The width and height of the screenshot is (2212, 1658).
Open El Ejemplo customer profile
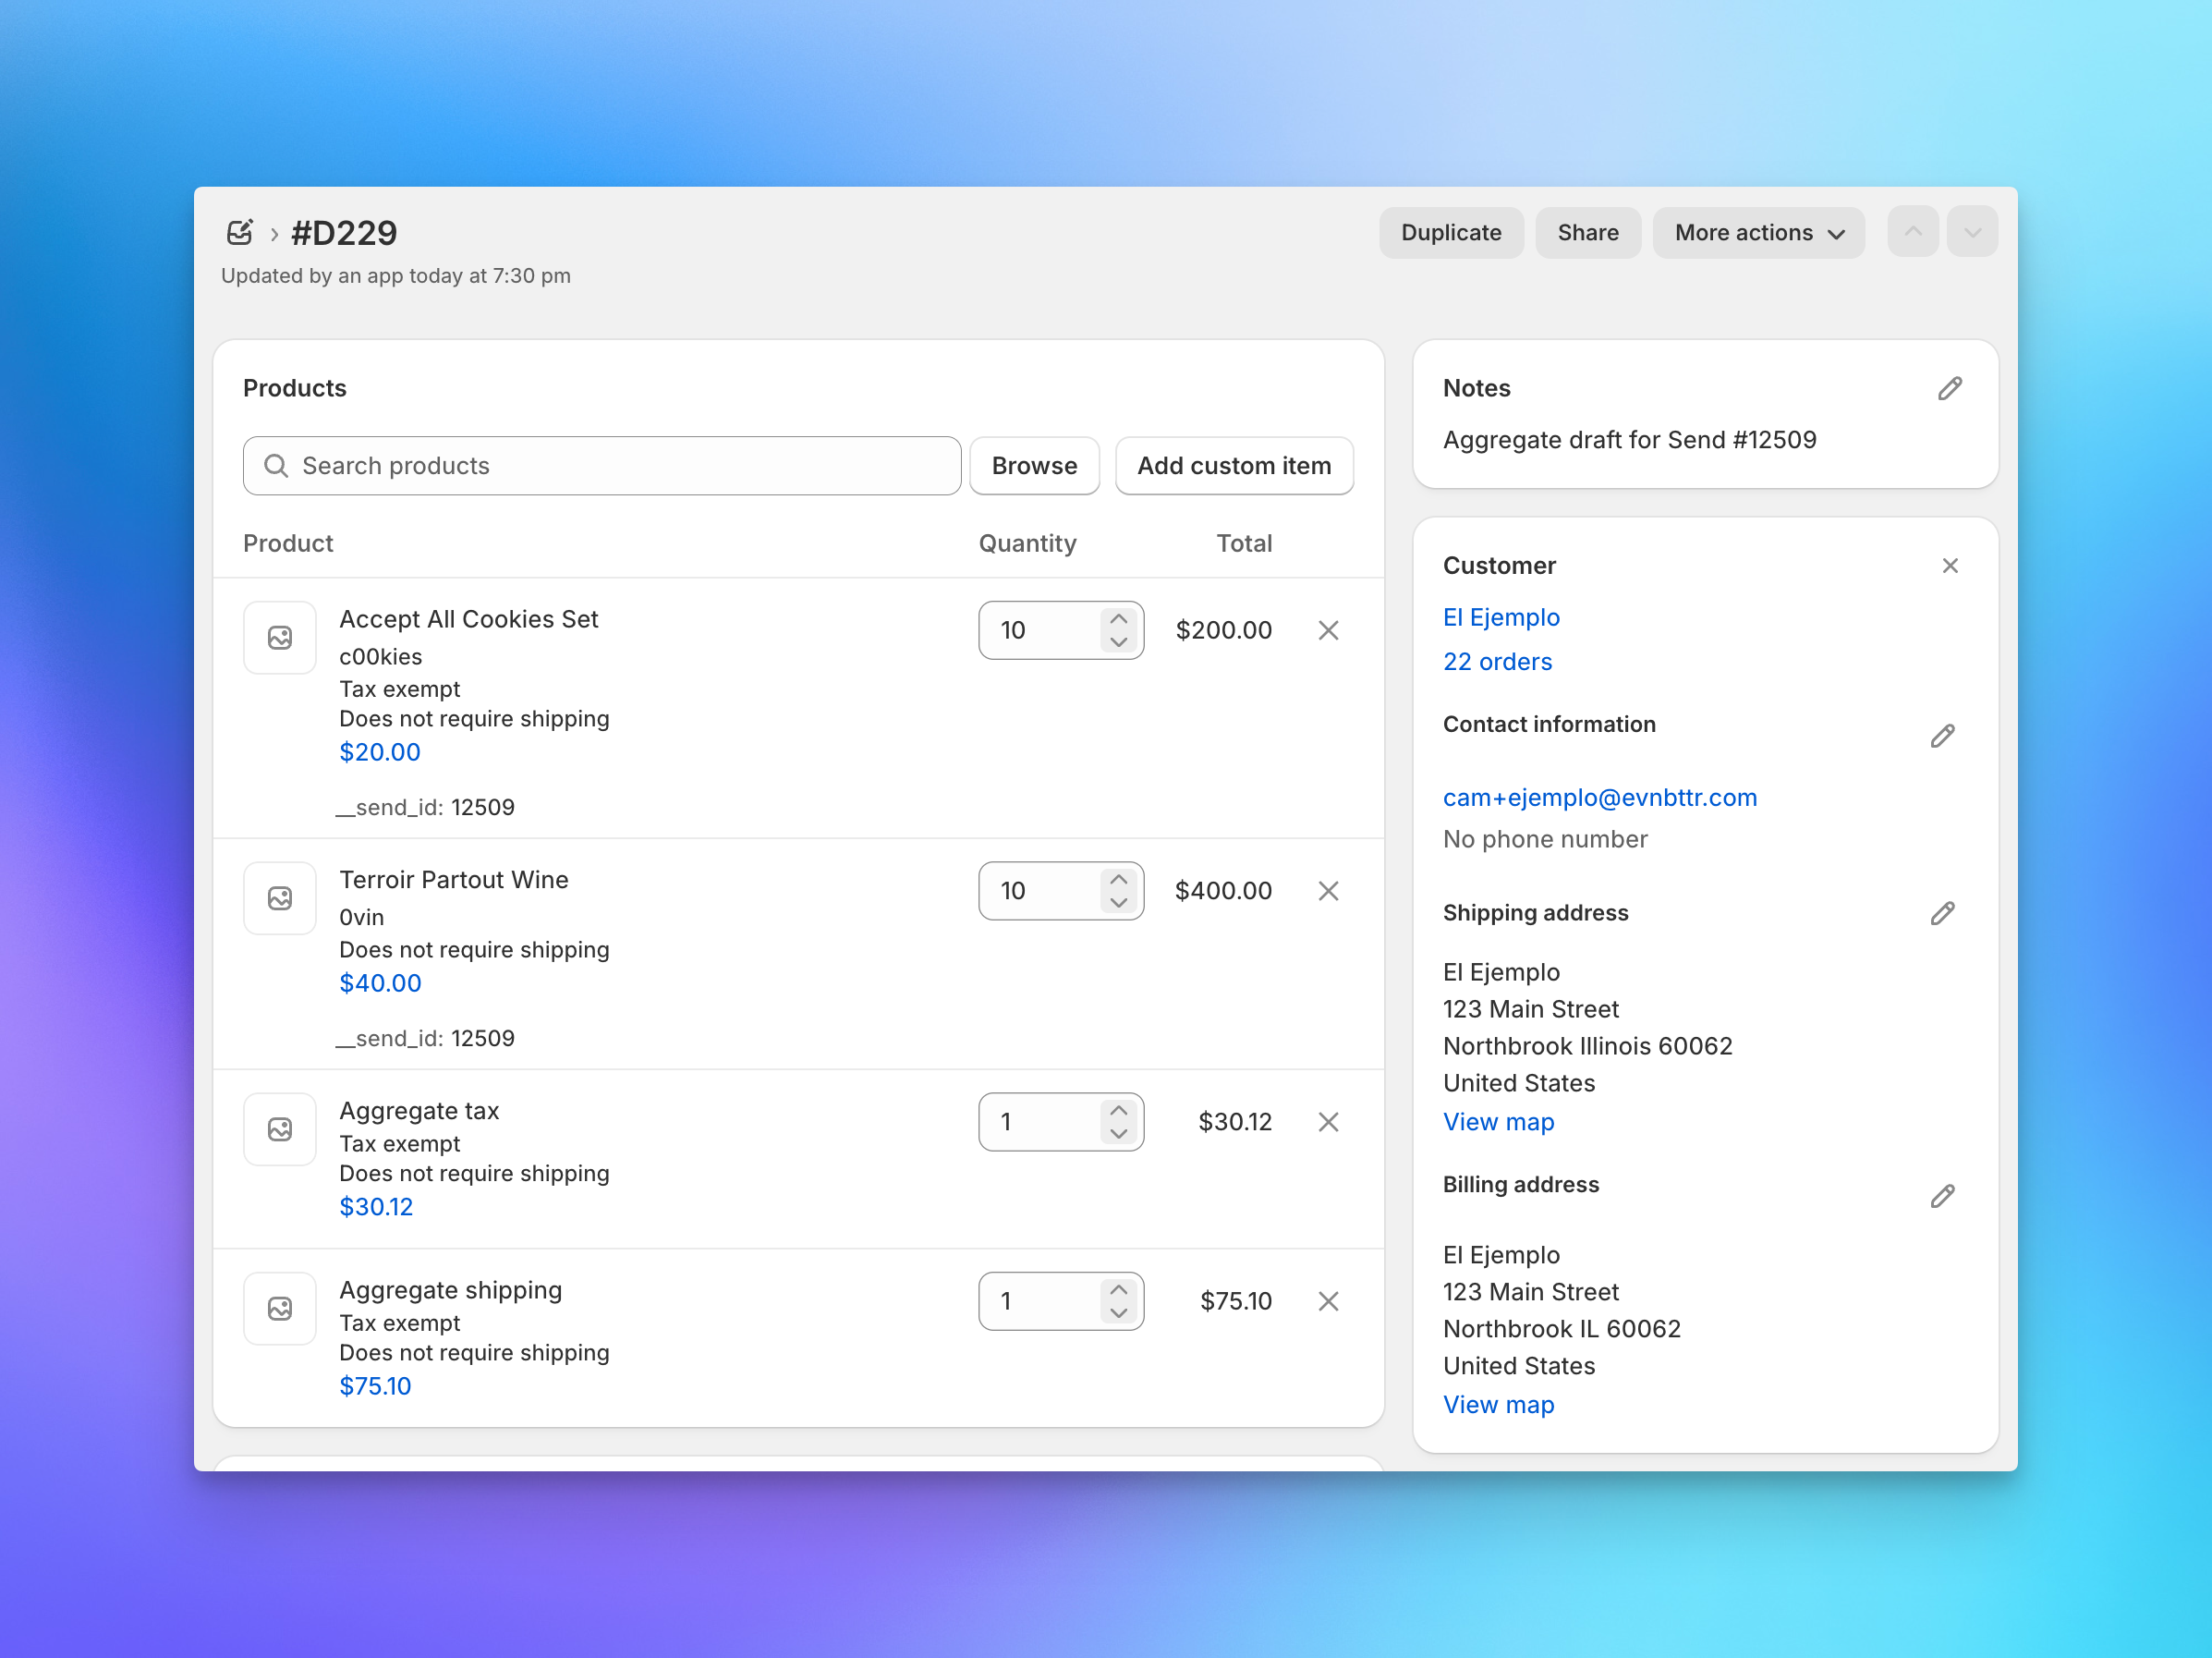(1501, 617)
